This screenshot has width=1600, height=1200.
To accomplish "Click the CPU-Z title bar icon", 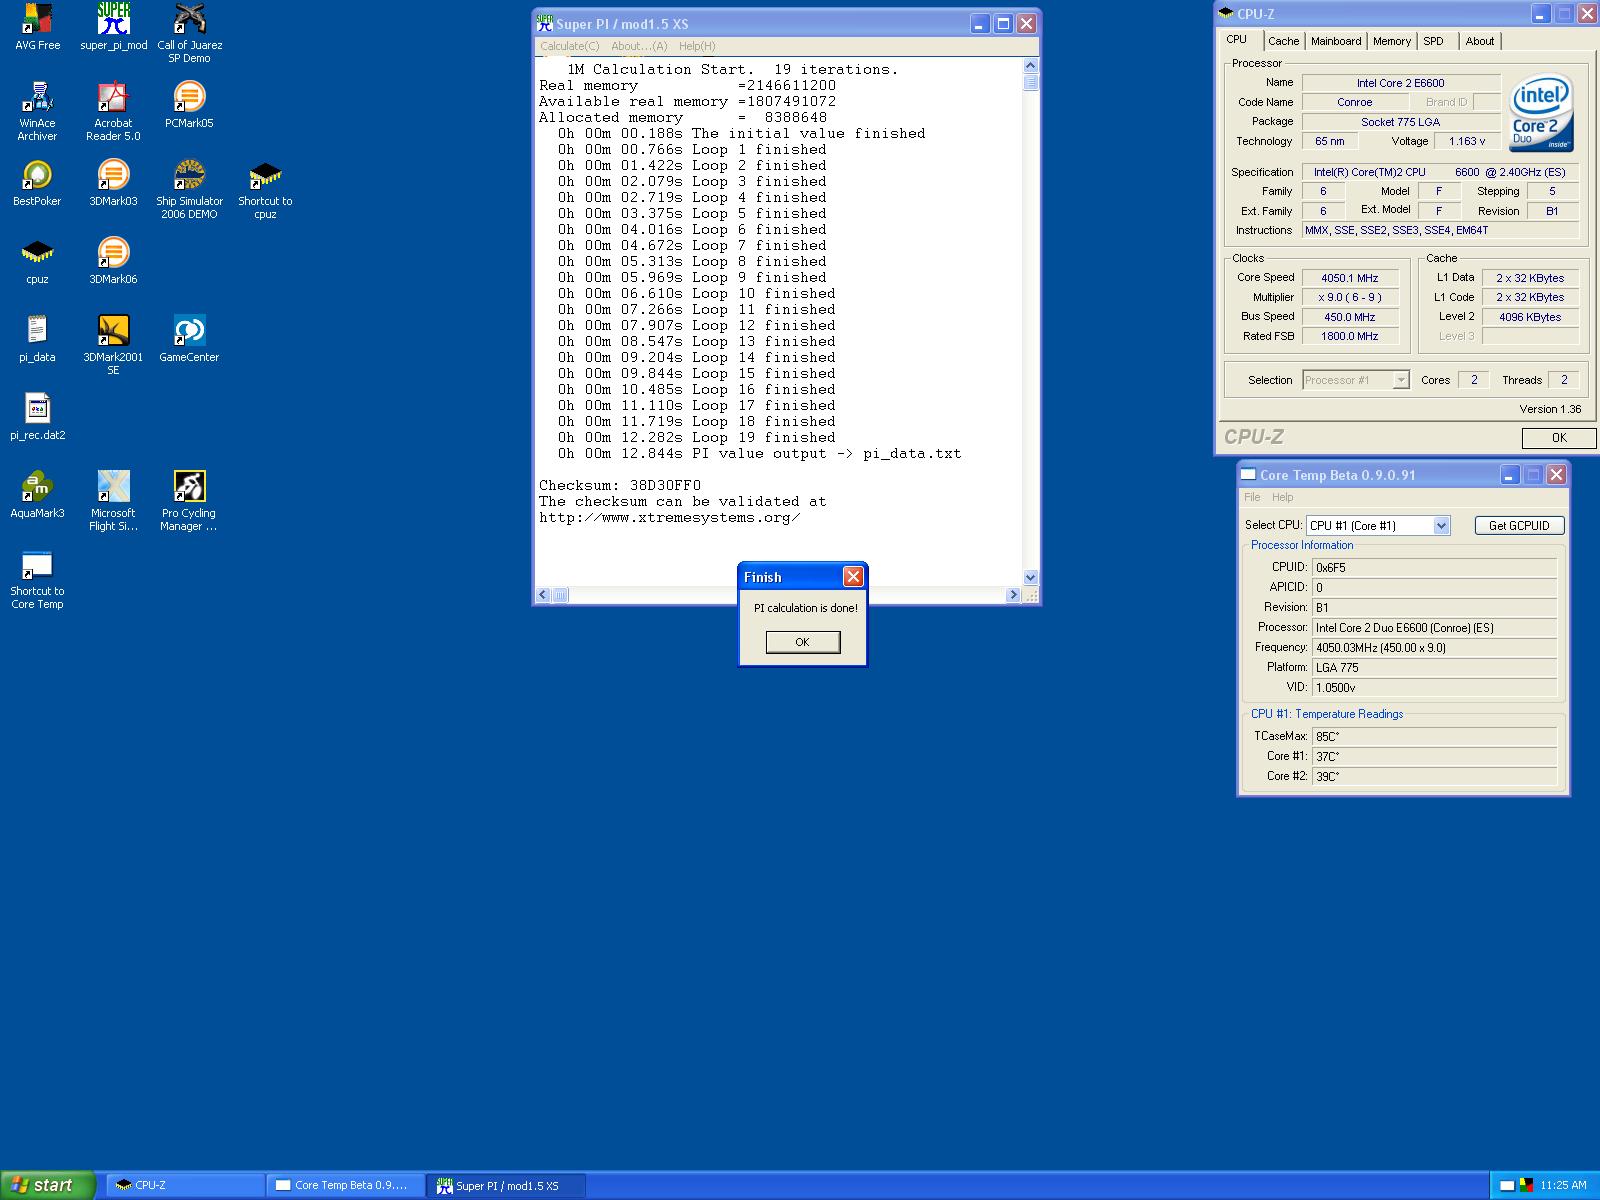I will [1227, 13].
